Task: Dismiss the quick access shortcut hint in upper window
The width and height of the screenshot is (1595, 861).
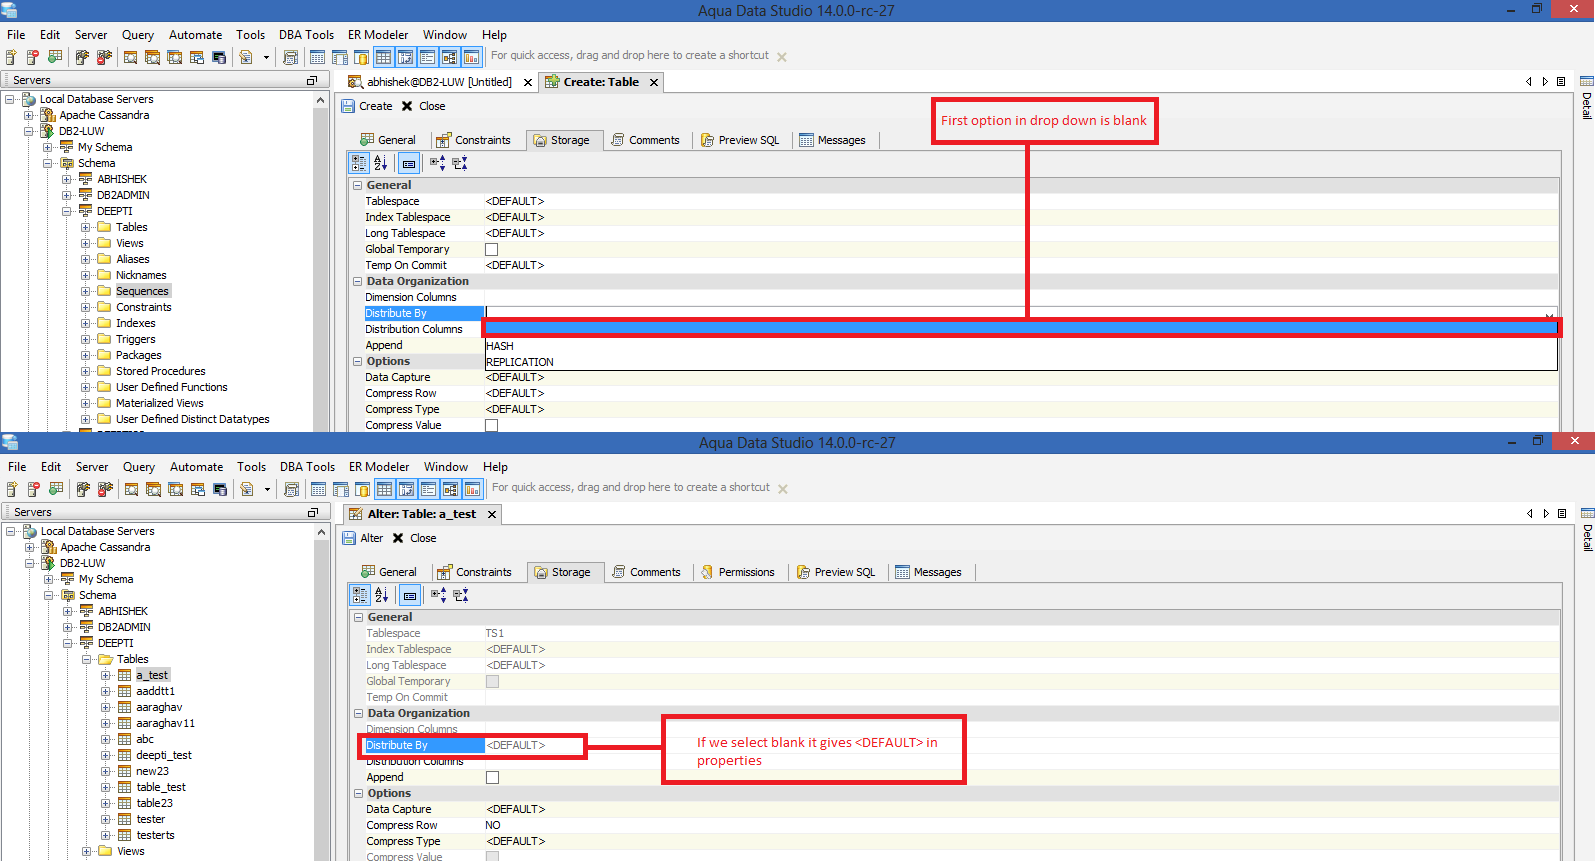Action: coord(782,57)
